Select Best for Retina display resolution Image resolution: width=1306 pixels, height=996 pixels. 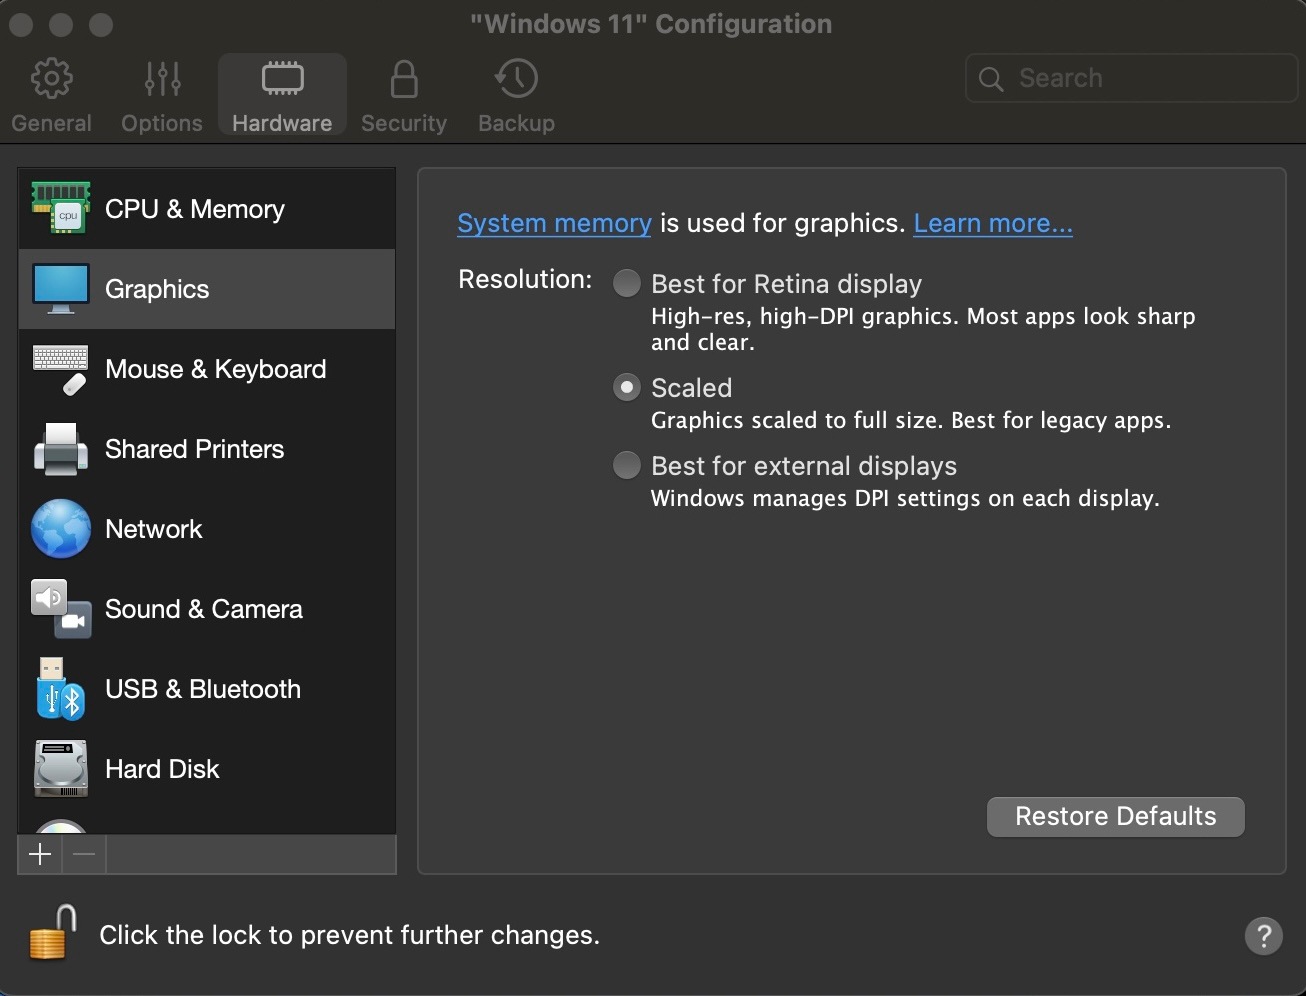click(627, 284)
